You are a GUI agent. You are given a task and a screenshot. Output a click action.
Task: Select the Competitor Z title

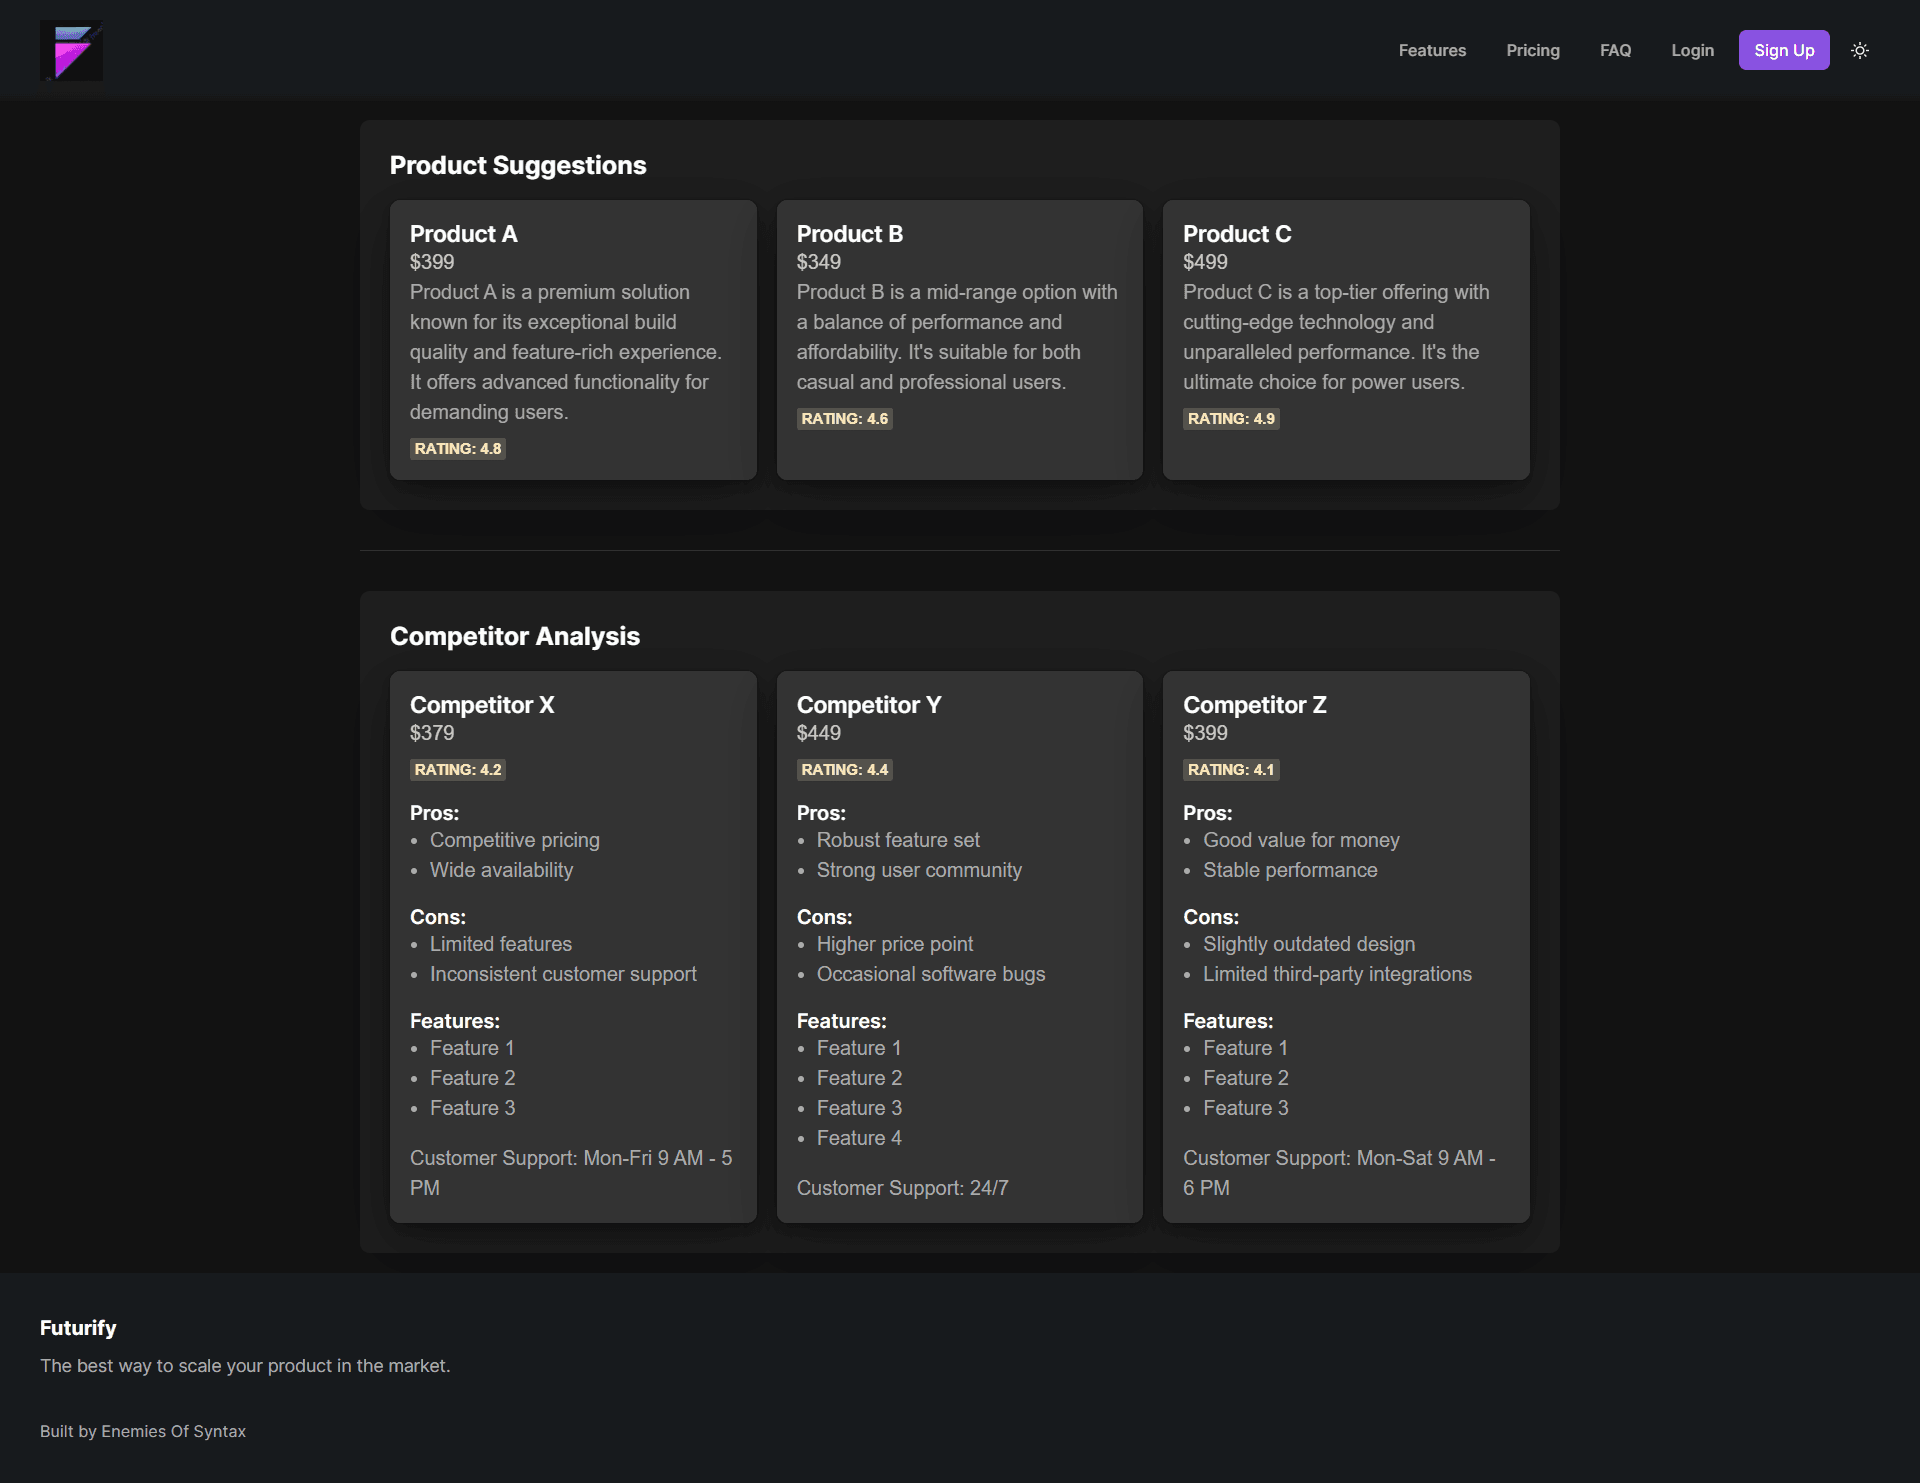click(x=1255, y=705)
